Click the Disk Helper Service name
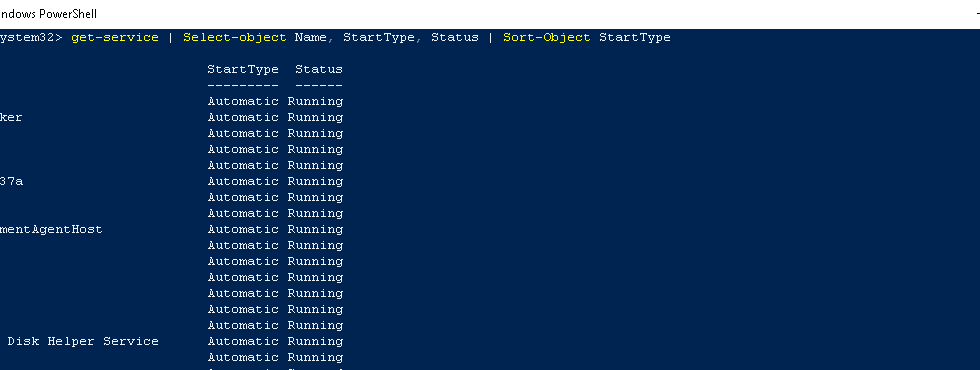The height and width of the screenshot is (370, 980). pyautogui.click(x=82, y=341)
